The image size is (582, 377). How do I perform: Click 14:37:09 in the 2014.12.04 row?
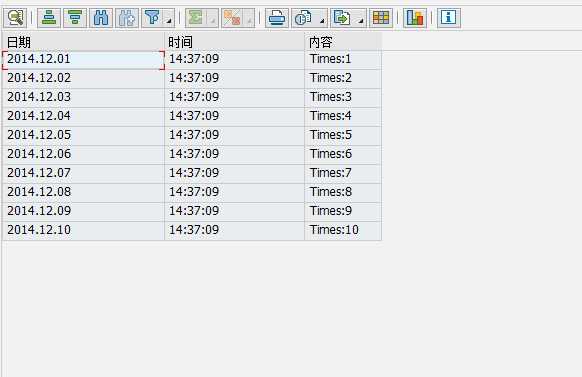coord(235,117)
